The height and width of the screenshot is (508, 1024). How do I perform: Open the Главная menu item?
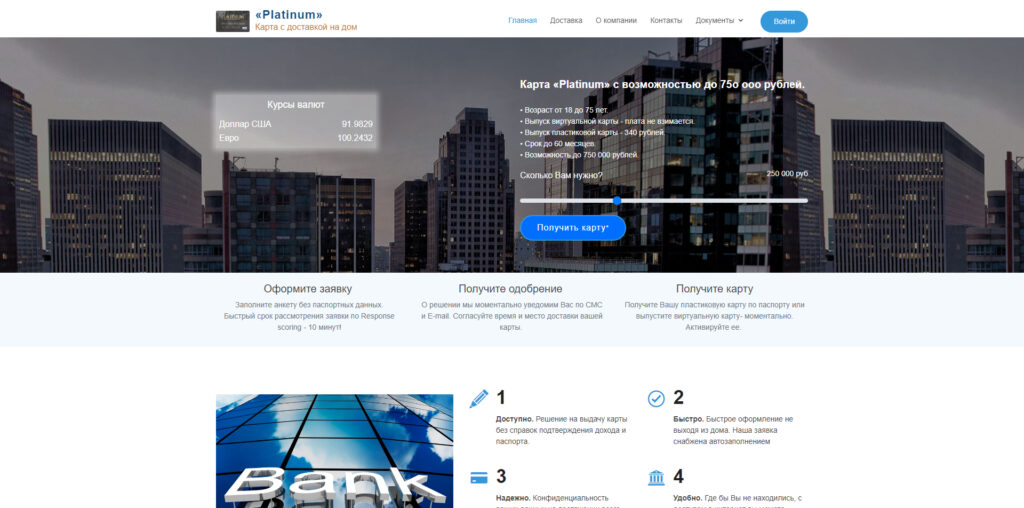522,20
